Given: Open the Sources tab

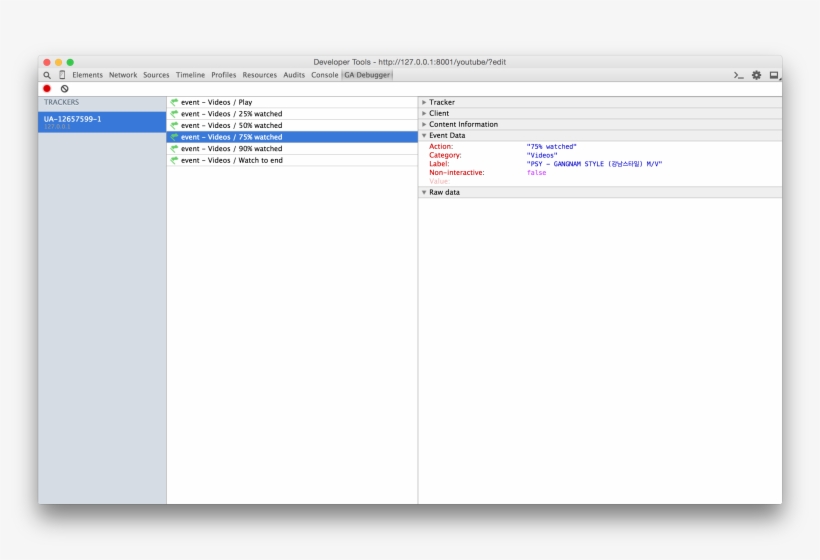Looking at the screenshot, I should click(x=156, y=75).
